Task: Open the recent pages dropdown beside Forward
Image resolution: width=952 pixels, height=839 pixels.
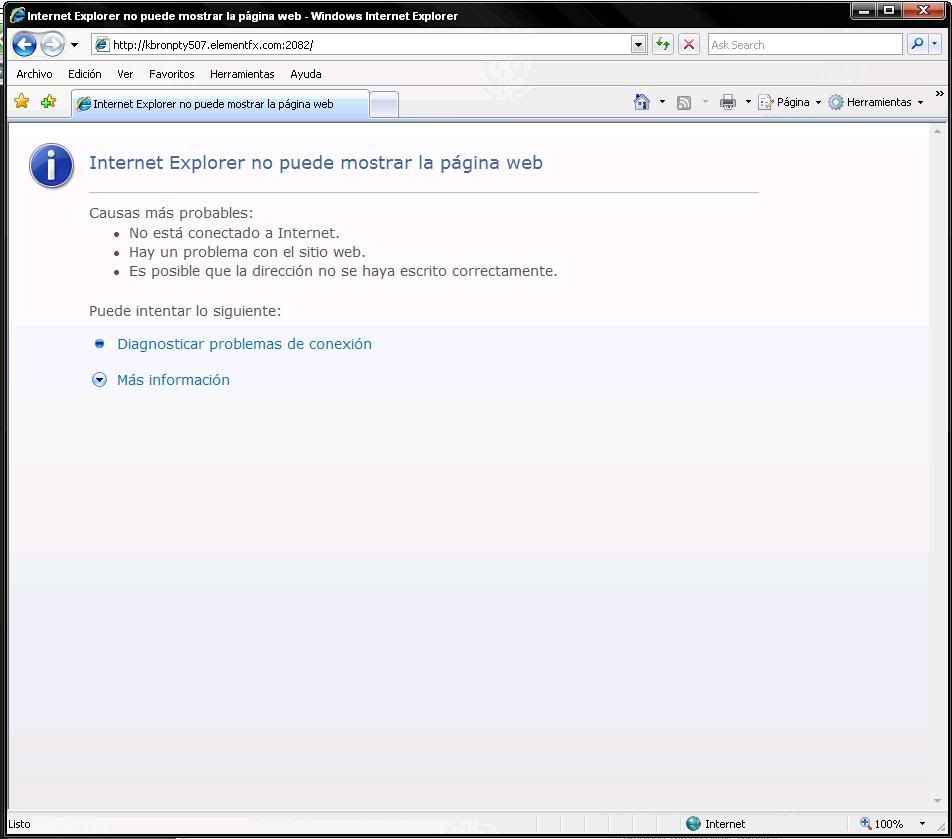Action: (x=74, y=44)
